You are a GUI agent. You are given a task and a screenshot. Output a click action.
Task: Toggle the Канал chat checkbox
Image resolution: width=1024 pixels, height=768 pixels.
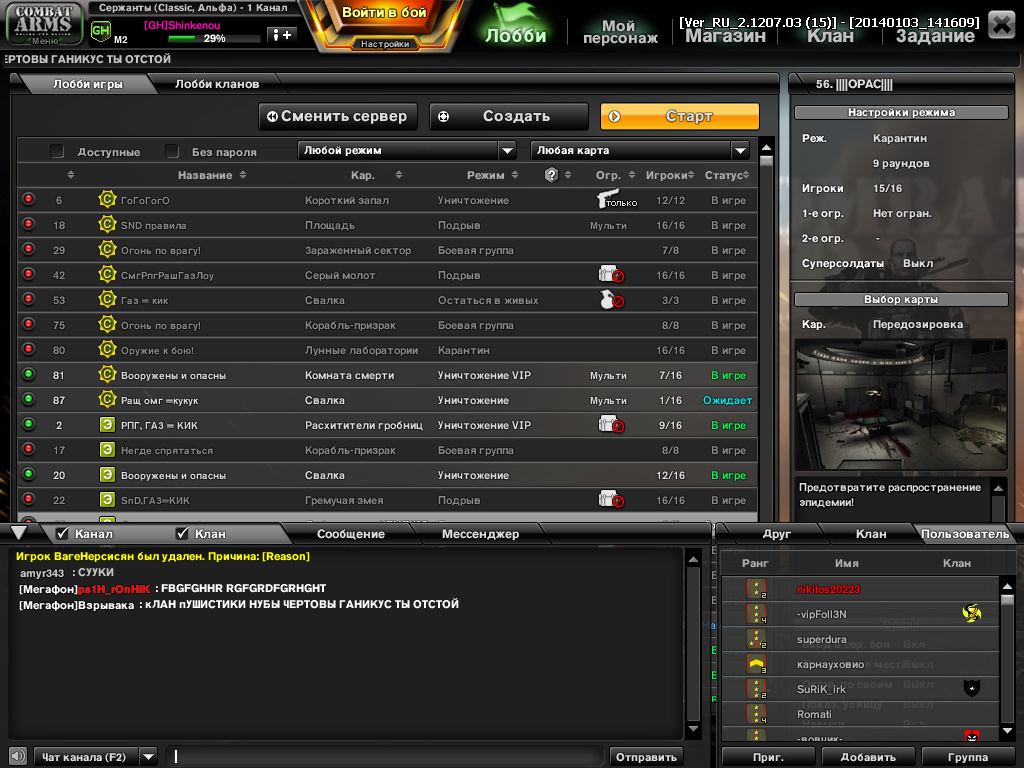click(63, 534)
